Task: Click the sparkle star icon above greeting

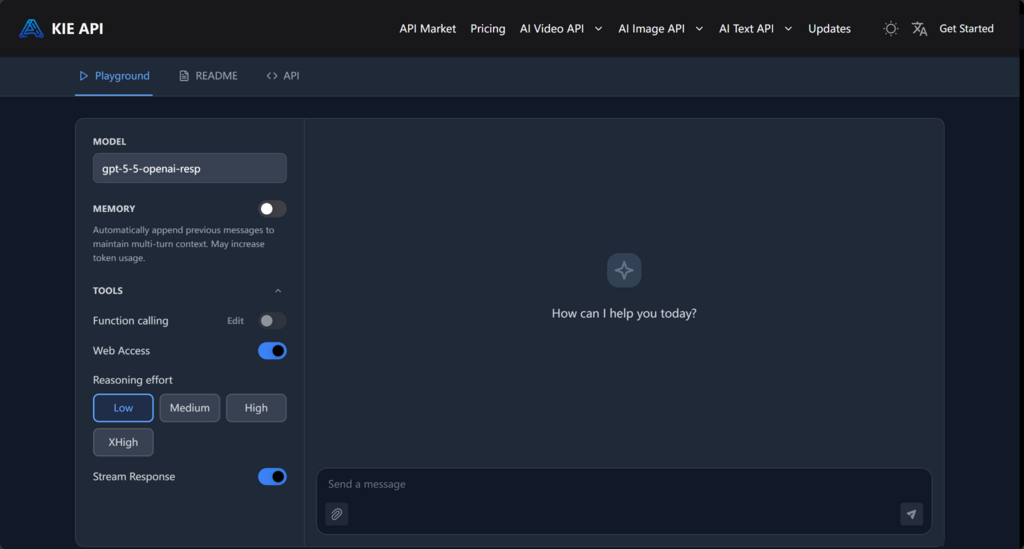Action: click(x=624, y=270)
